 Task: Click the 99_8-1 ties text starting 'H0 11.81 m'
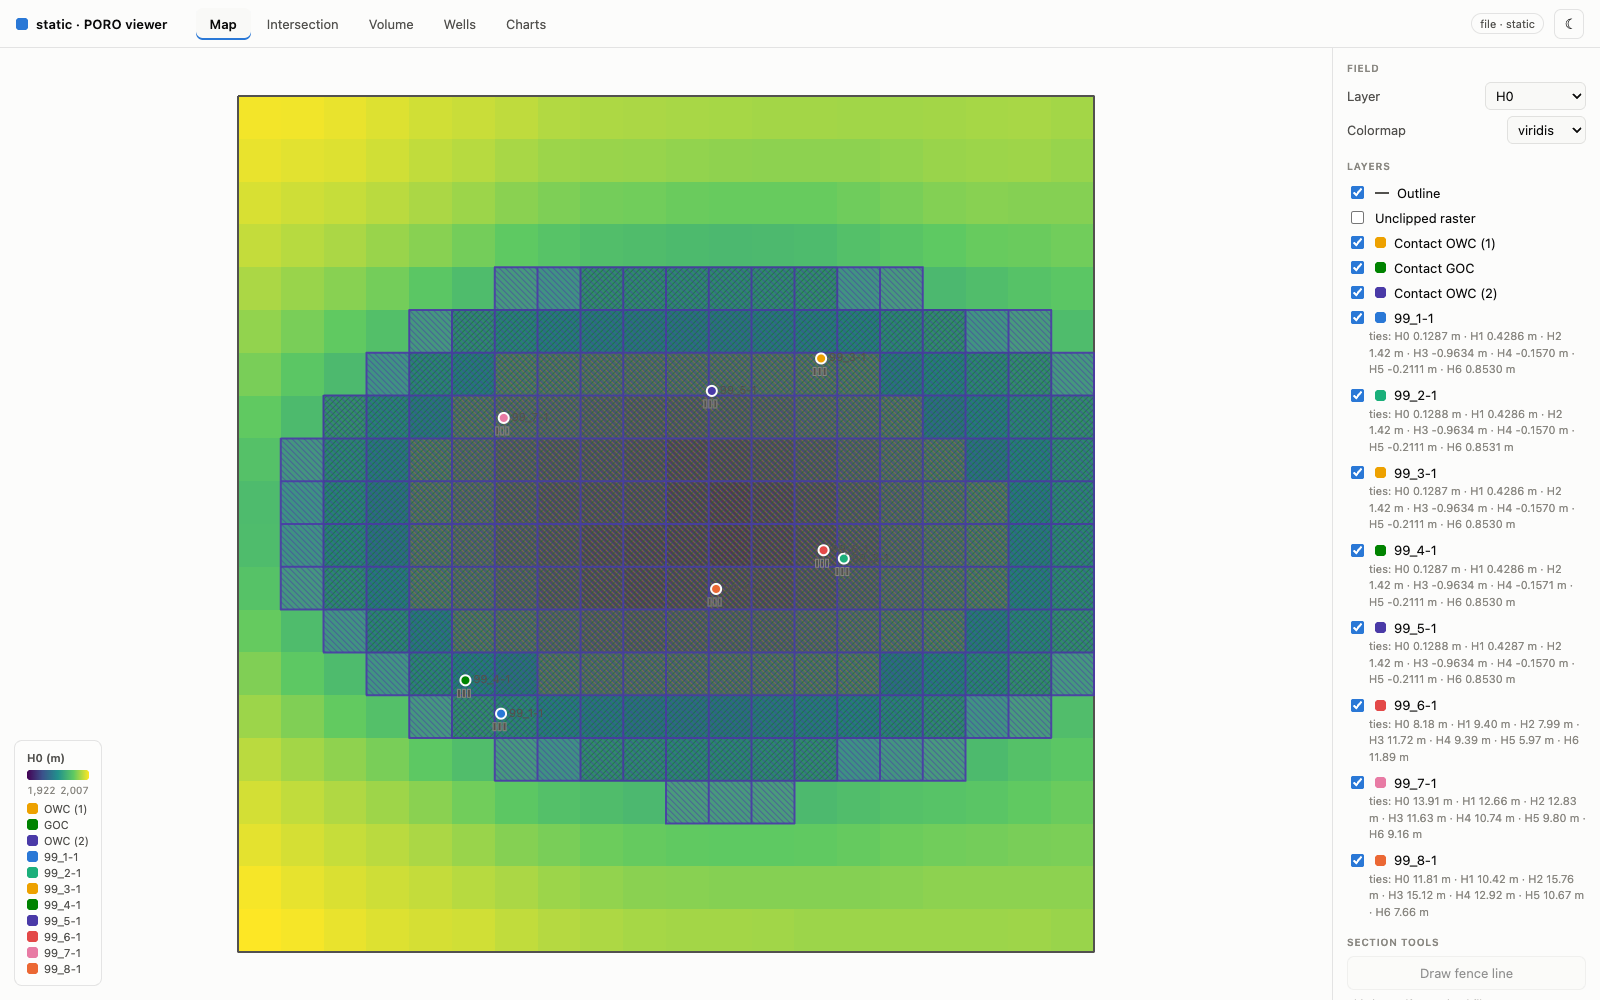(x=1476, y=895)
